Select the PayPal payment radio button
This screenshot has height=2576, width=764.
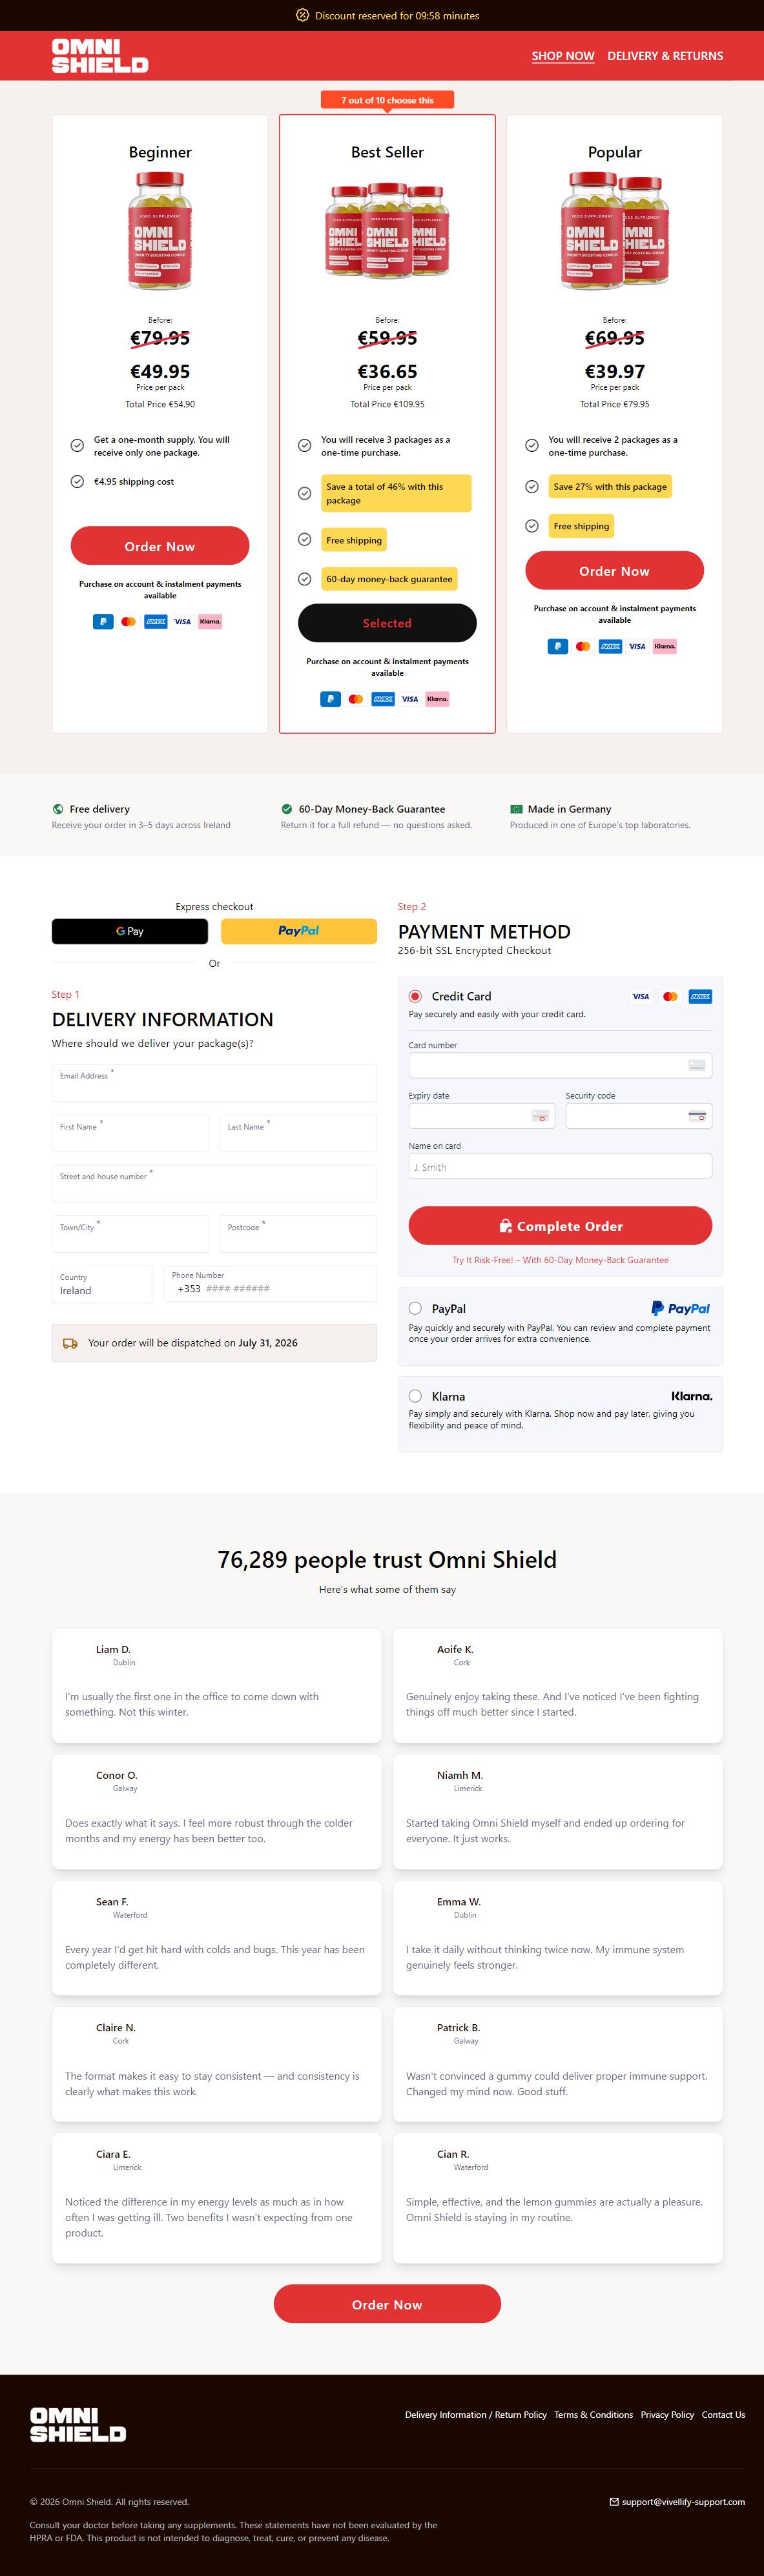point(415,1308)
